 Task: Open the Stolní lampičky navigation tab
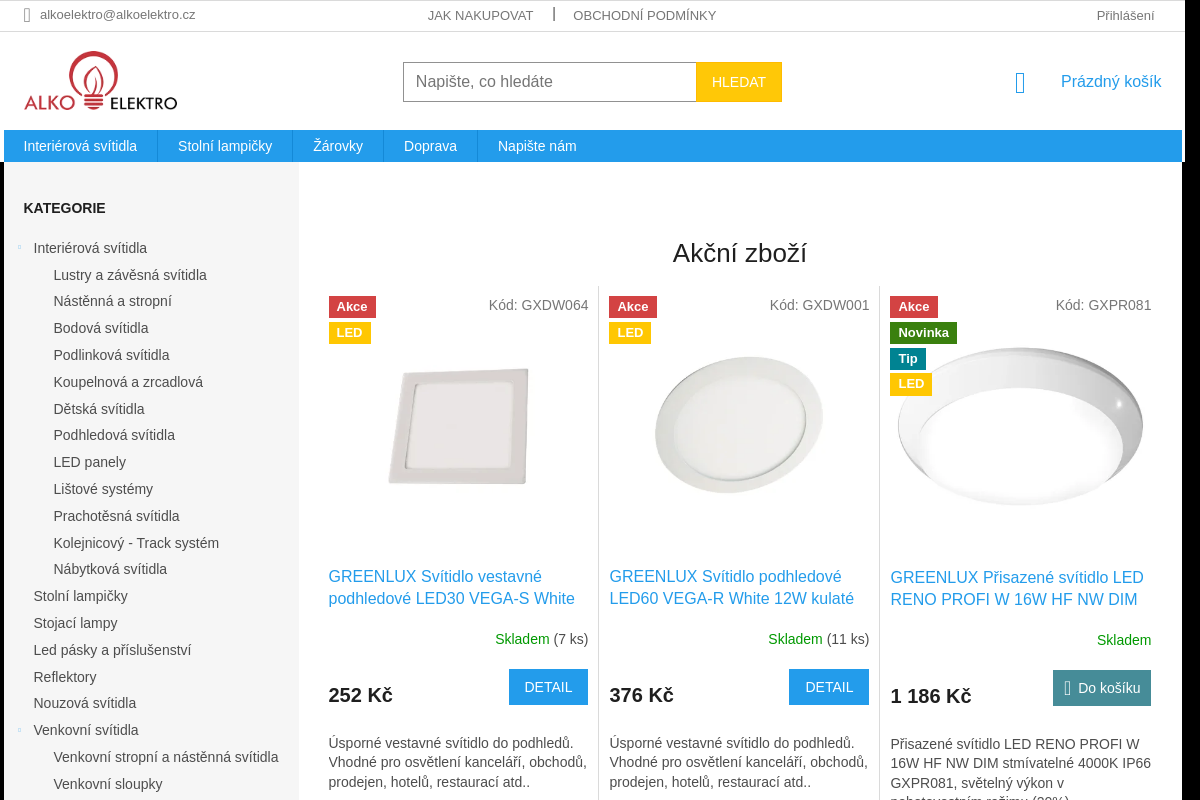[225, 146]
